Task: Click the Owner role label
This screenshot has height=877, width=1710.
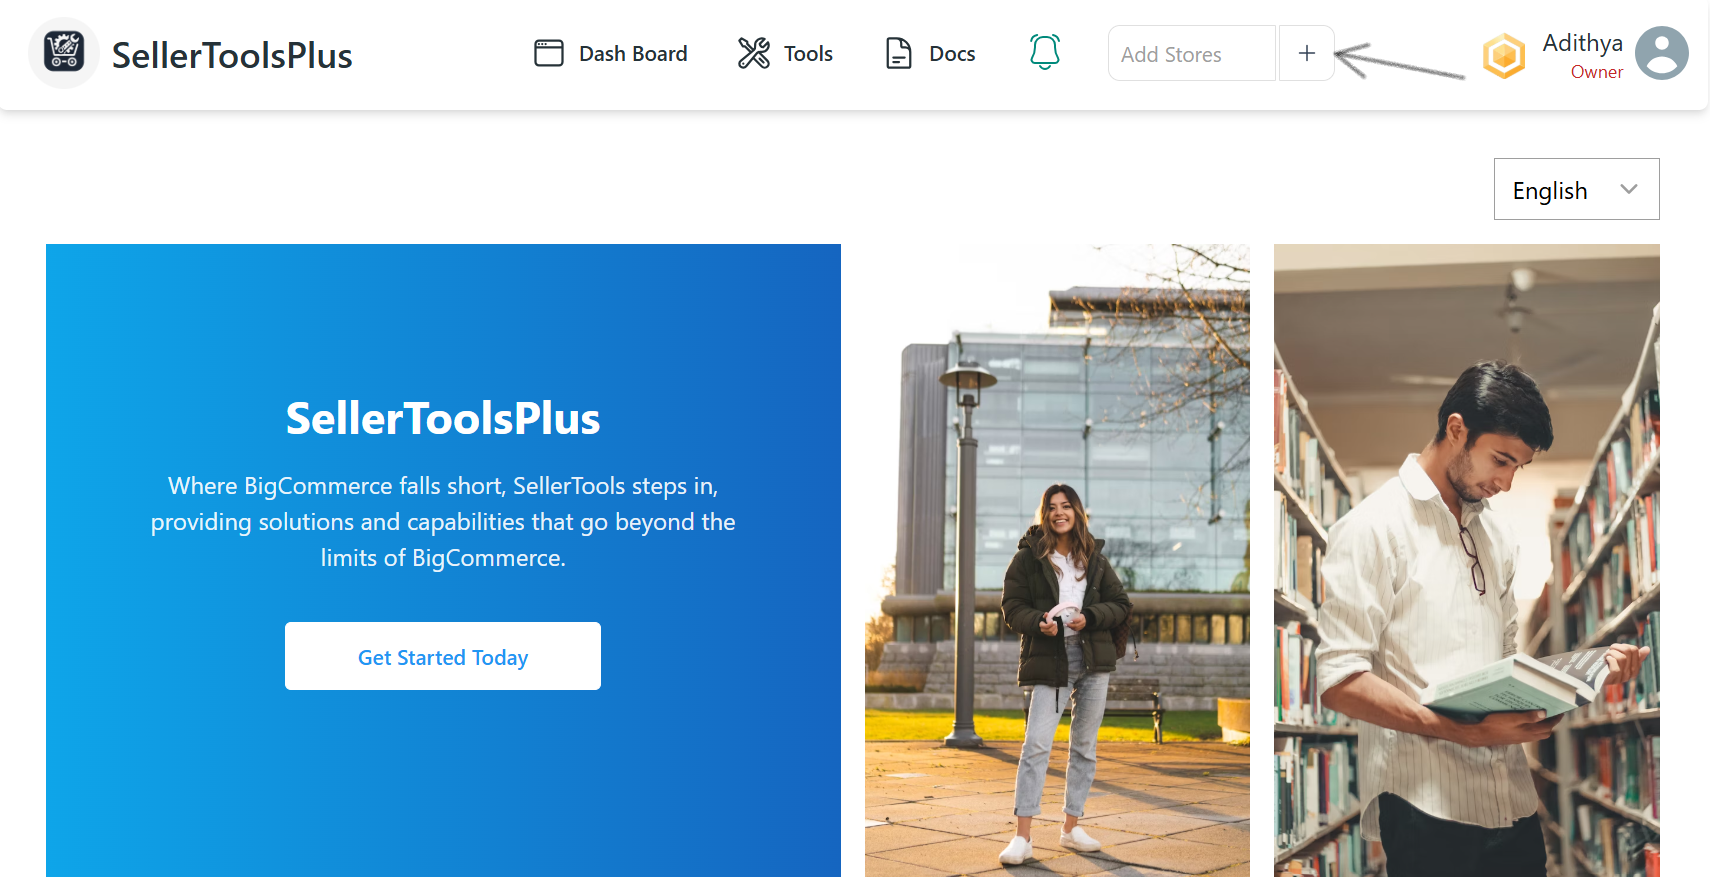Action: [1596, 72]
